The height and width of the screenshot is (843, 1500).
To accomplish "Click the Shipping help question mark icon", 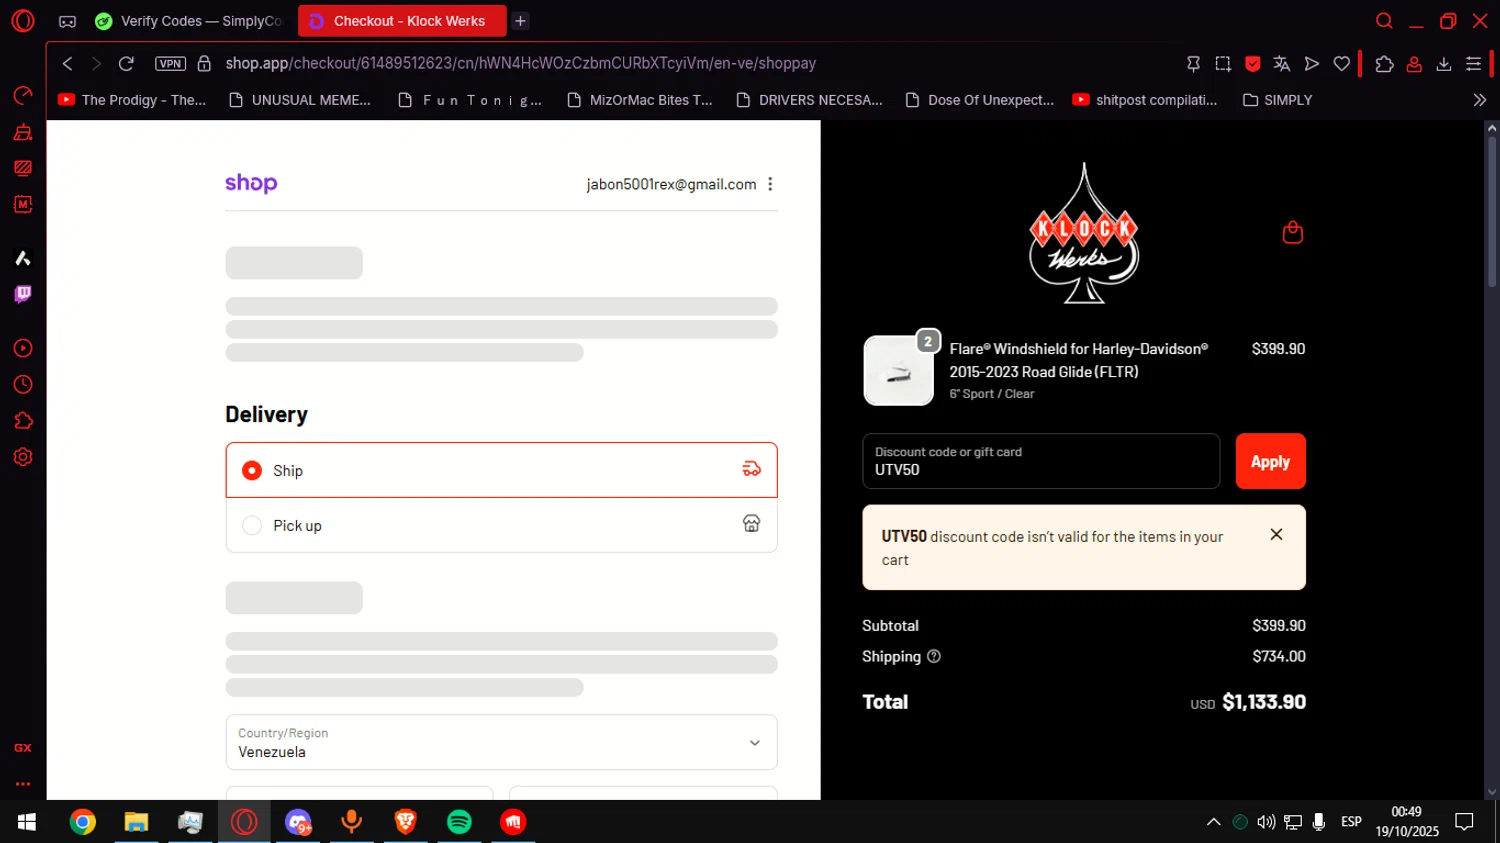I will pos(934,657).
